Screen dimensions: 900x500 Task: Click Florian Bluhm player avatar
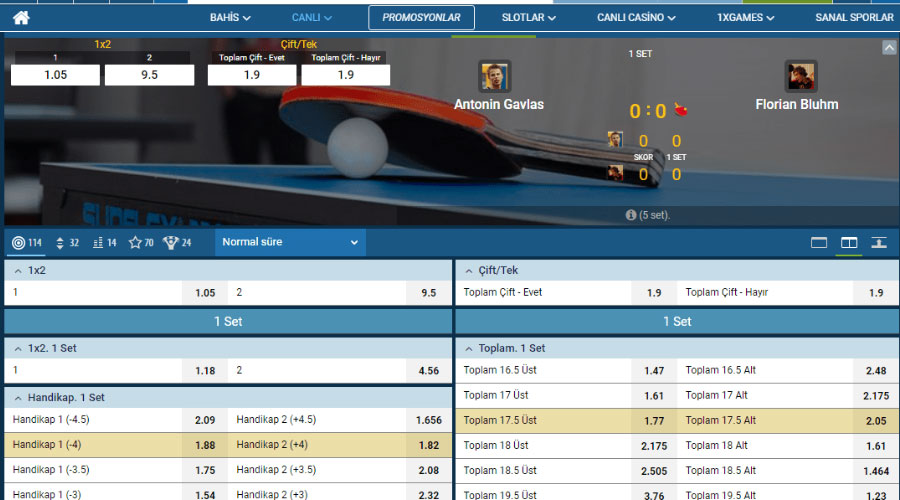click(x=800, y=77)
